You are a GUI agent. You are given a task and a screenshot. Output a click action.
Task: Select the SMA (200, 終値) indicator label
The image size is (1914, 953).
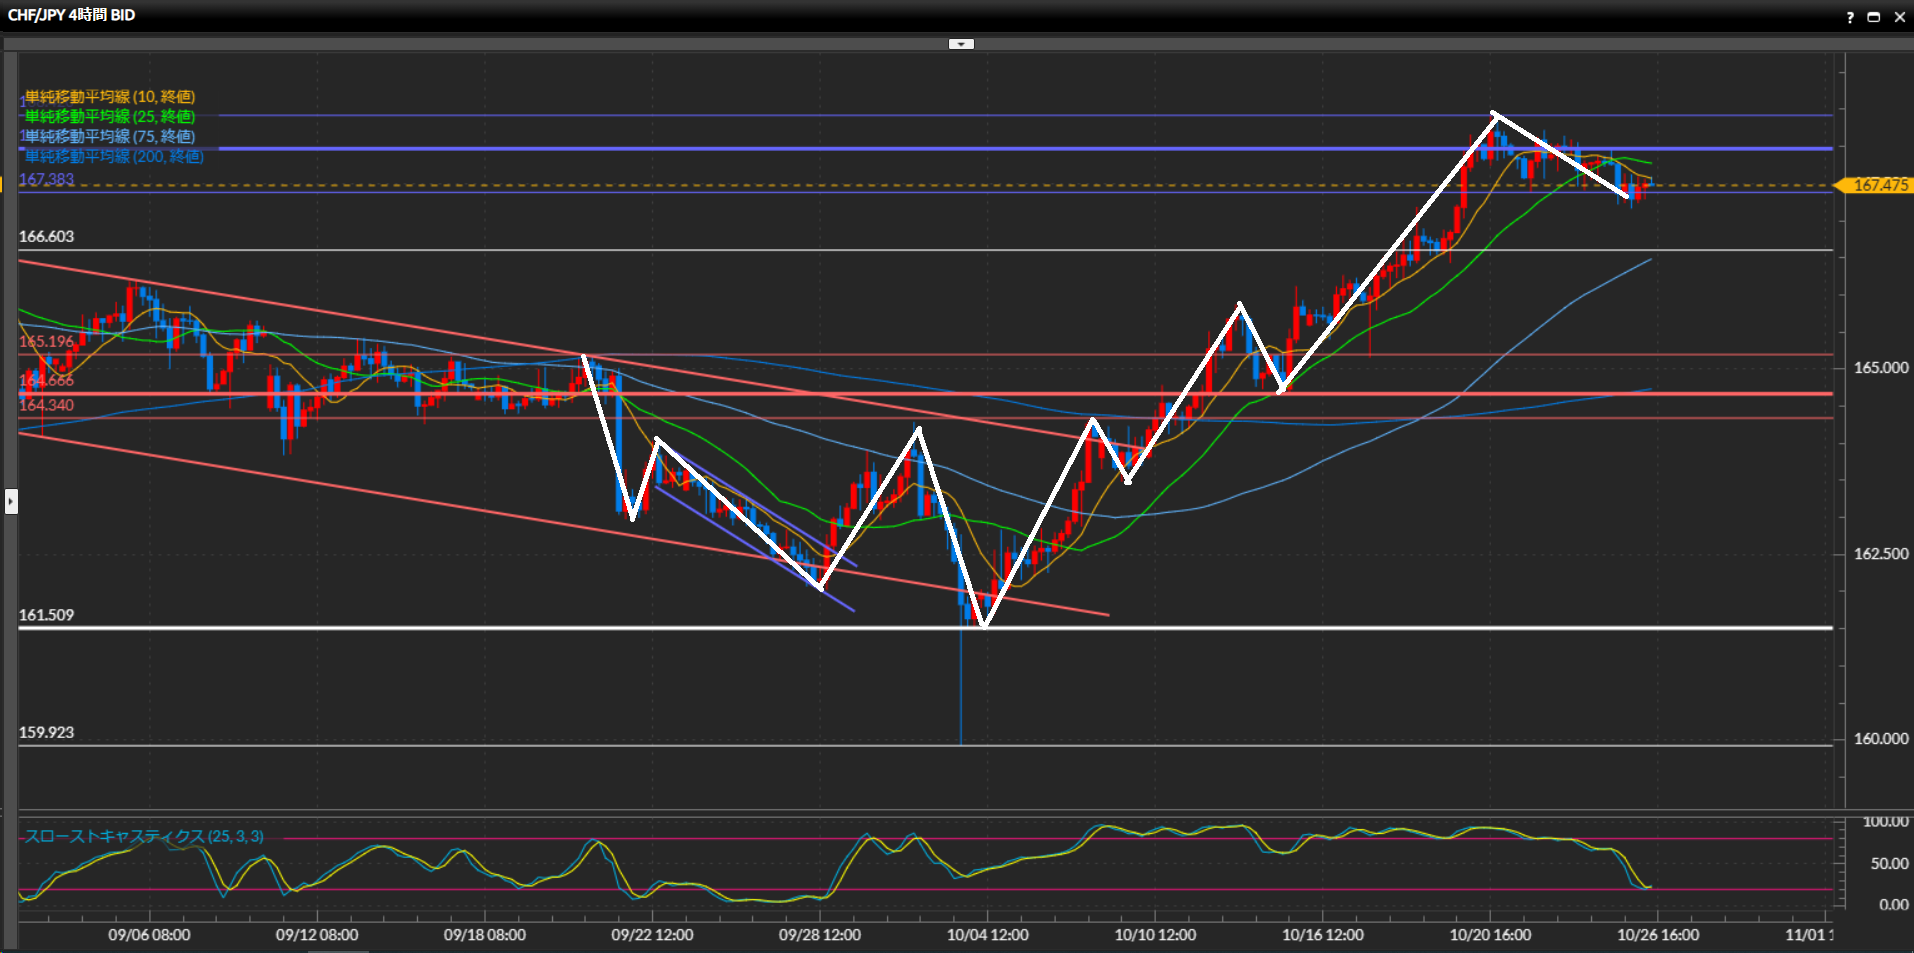pos(113,157)
